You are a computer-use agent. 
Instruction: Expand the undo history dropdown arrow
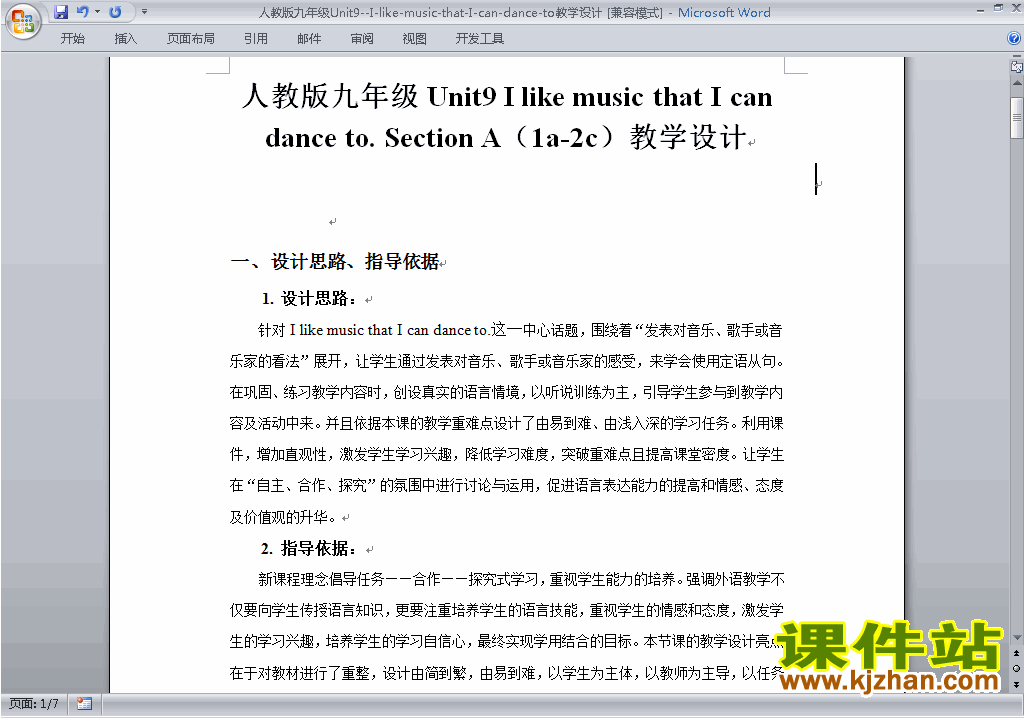point(98,12)
